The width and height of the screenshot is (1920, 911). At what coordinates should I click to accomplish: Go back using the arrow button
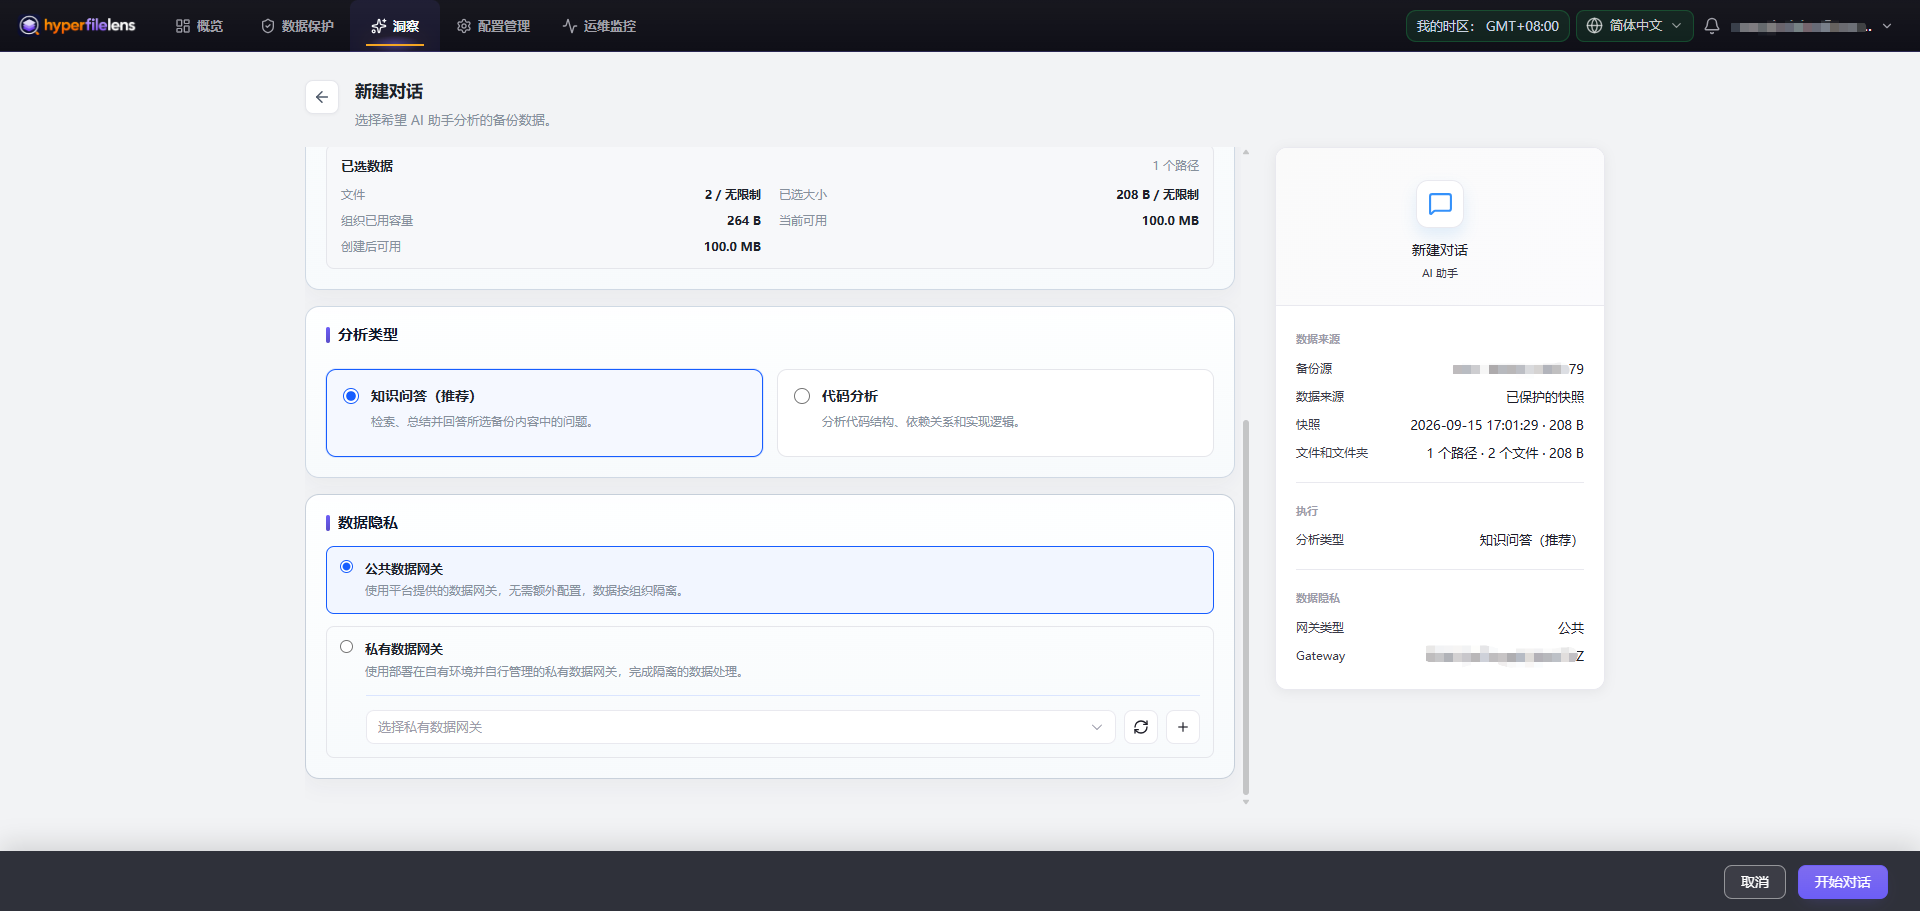coord(322,97)
